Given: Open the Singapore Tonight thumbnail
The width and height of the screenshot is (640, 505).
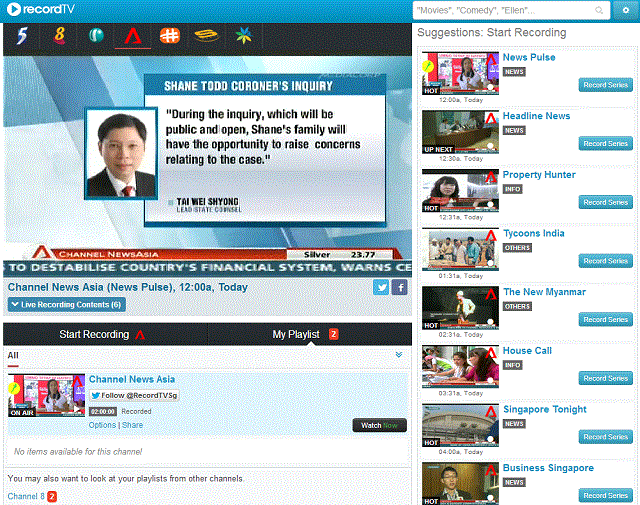Looking at the screenshot, I should [460, 425].
